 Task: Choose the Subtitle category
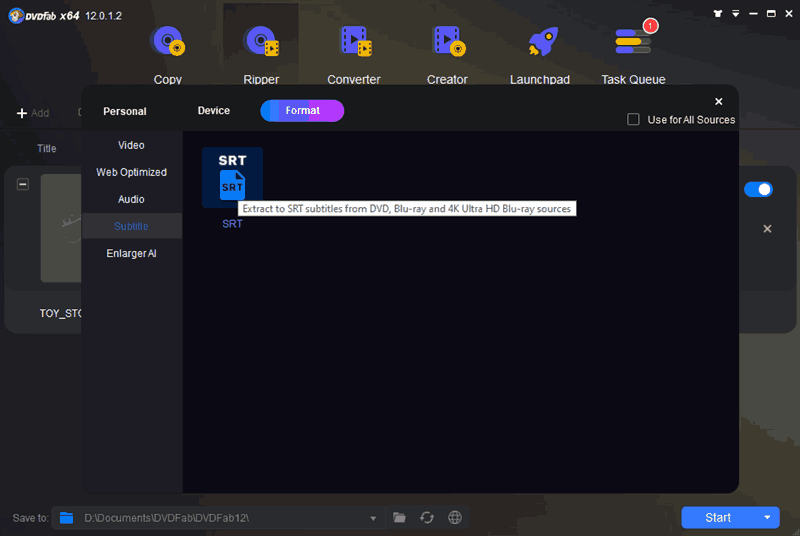(132, 226)
